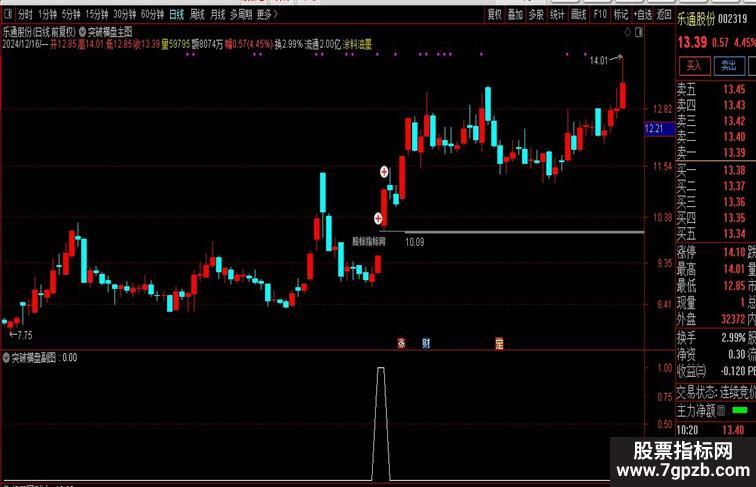Image resolution: width=756 pixels, height=487 pixels.
Task: Select the 1分钟 period tab
Action: 47,15
